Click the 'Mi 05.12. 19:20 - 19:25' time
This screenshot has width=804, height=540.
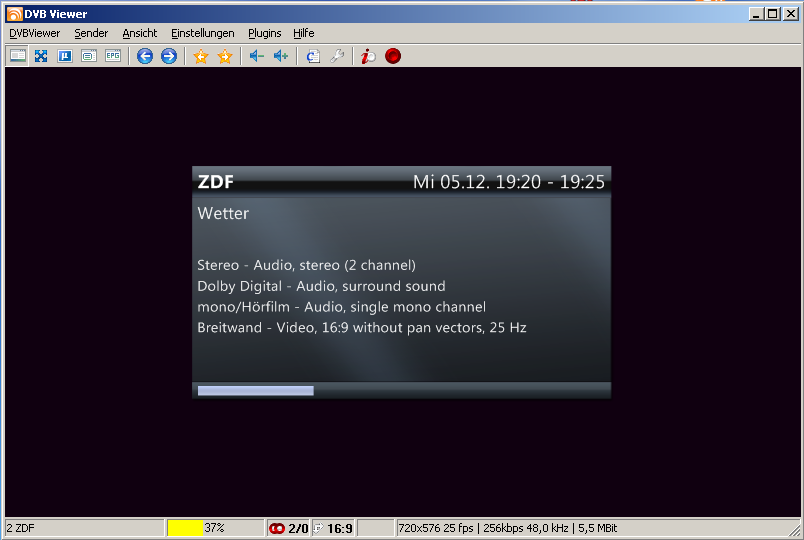509,182
